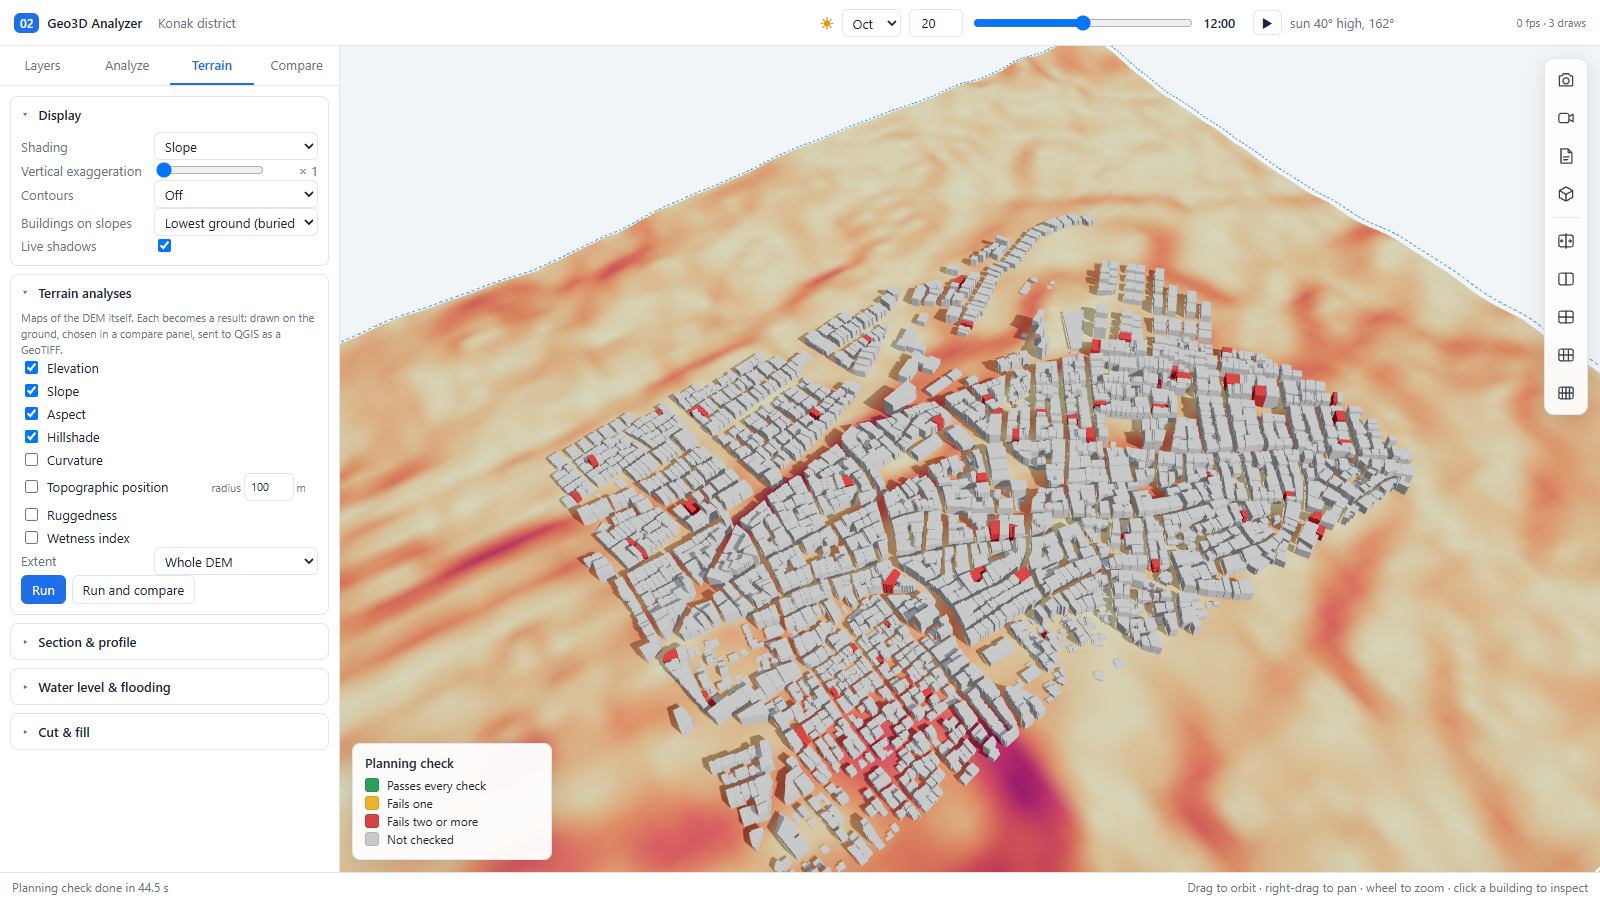Image resolution: width=1600 pixels, height=900 pixels.
Task: Select the split-swipe compare view icon
Action: pos(1566,241)
